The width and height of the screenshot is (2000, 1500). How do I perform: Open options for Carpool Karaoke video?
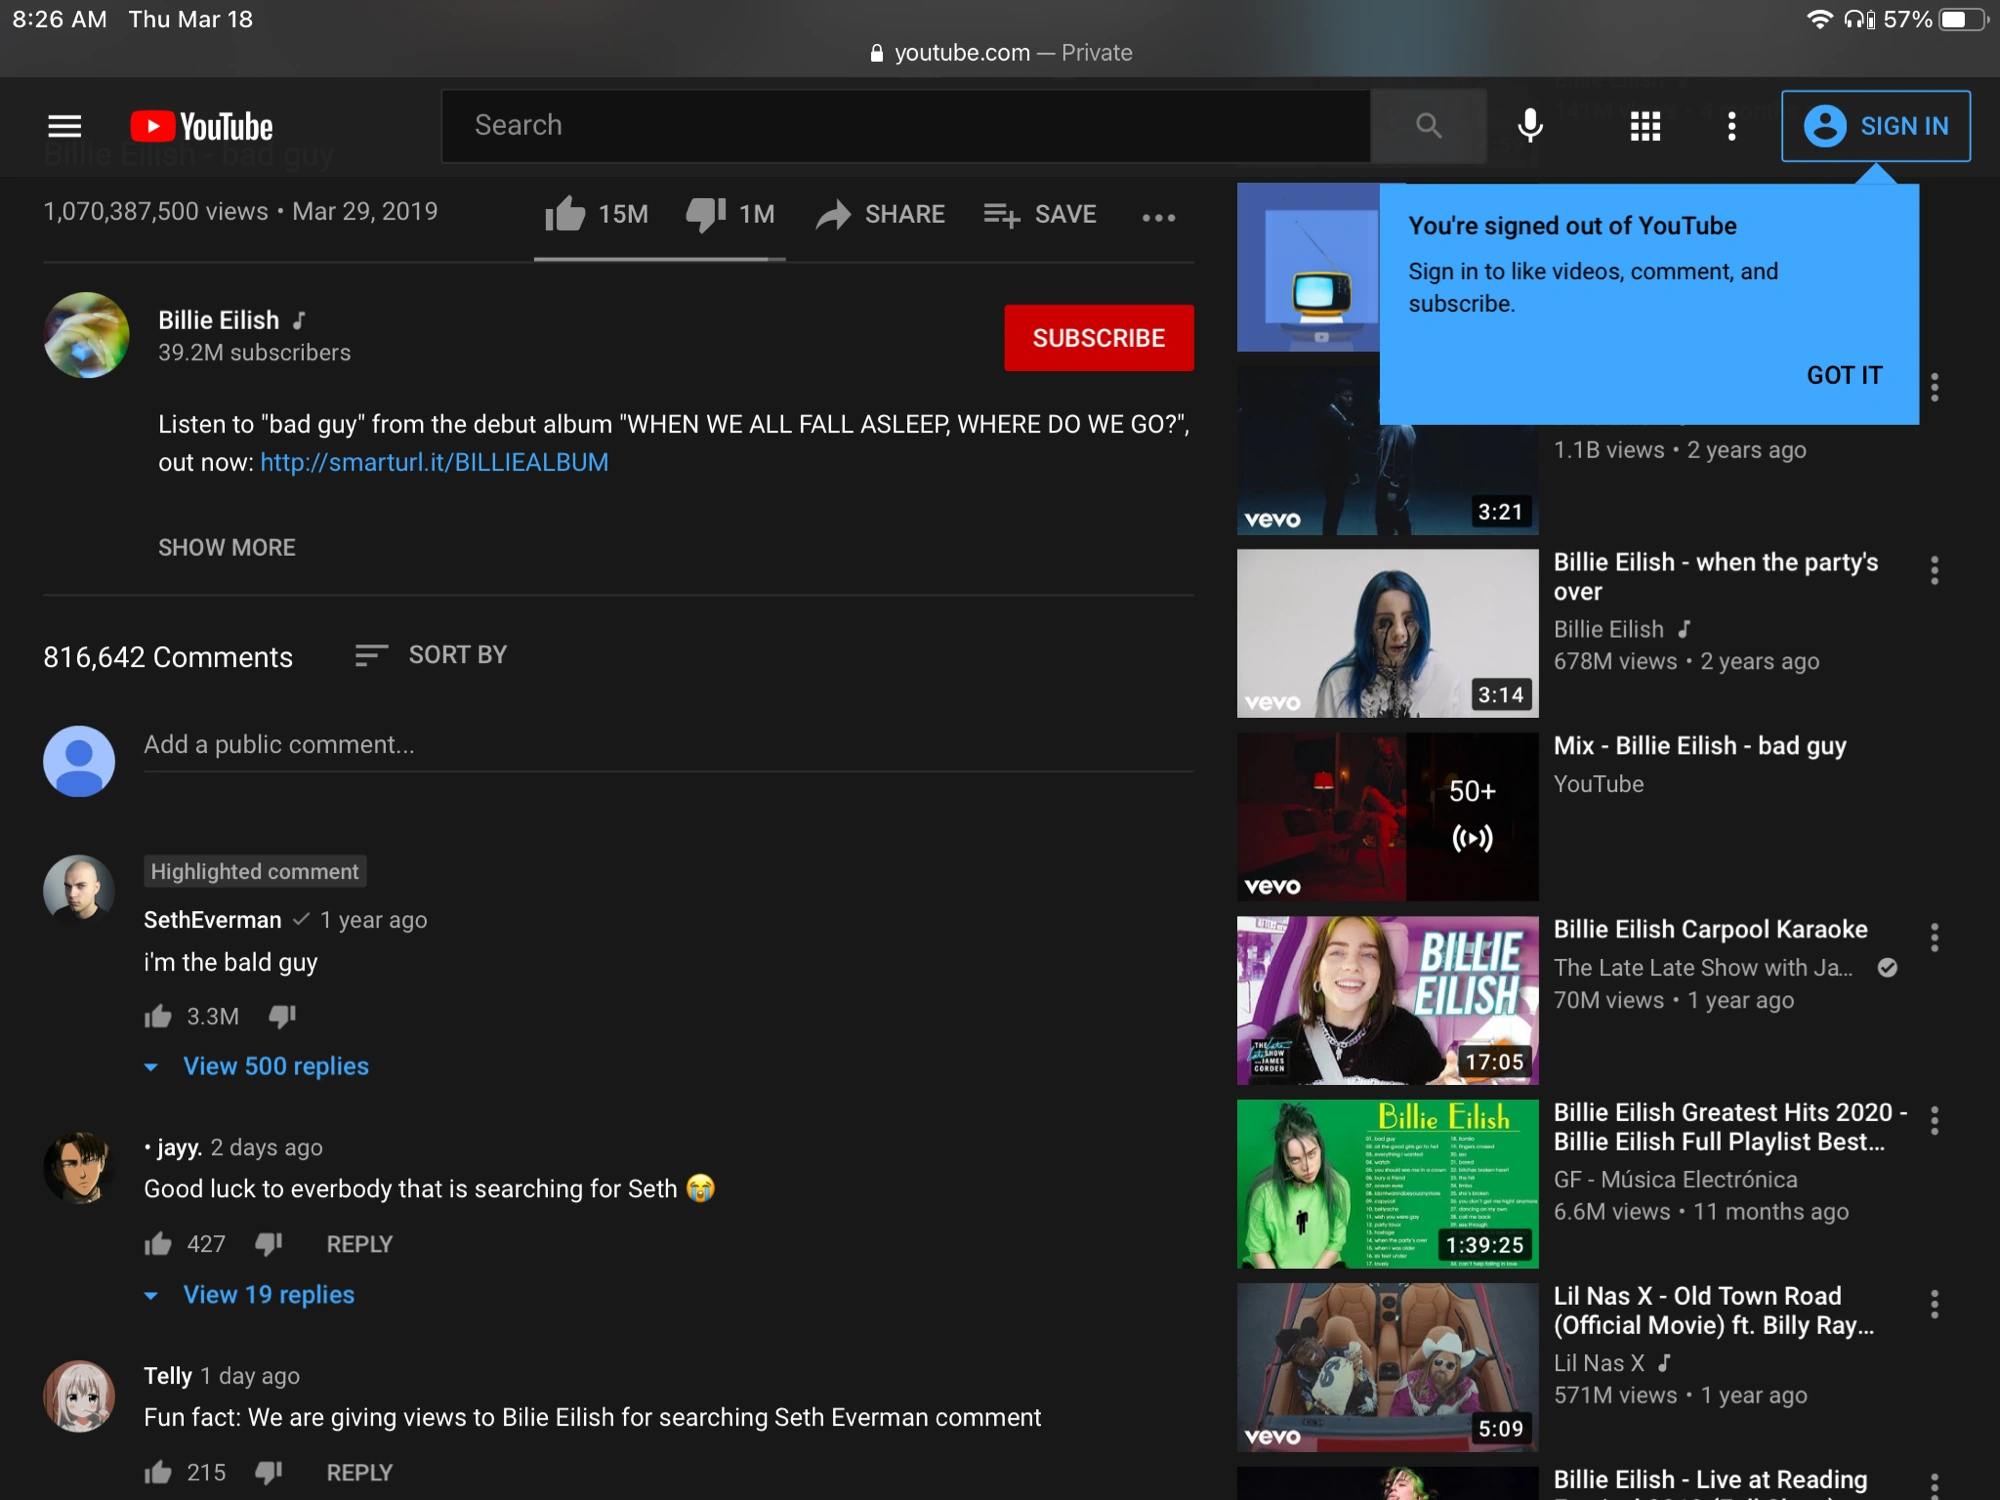click(1934, 937)
